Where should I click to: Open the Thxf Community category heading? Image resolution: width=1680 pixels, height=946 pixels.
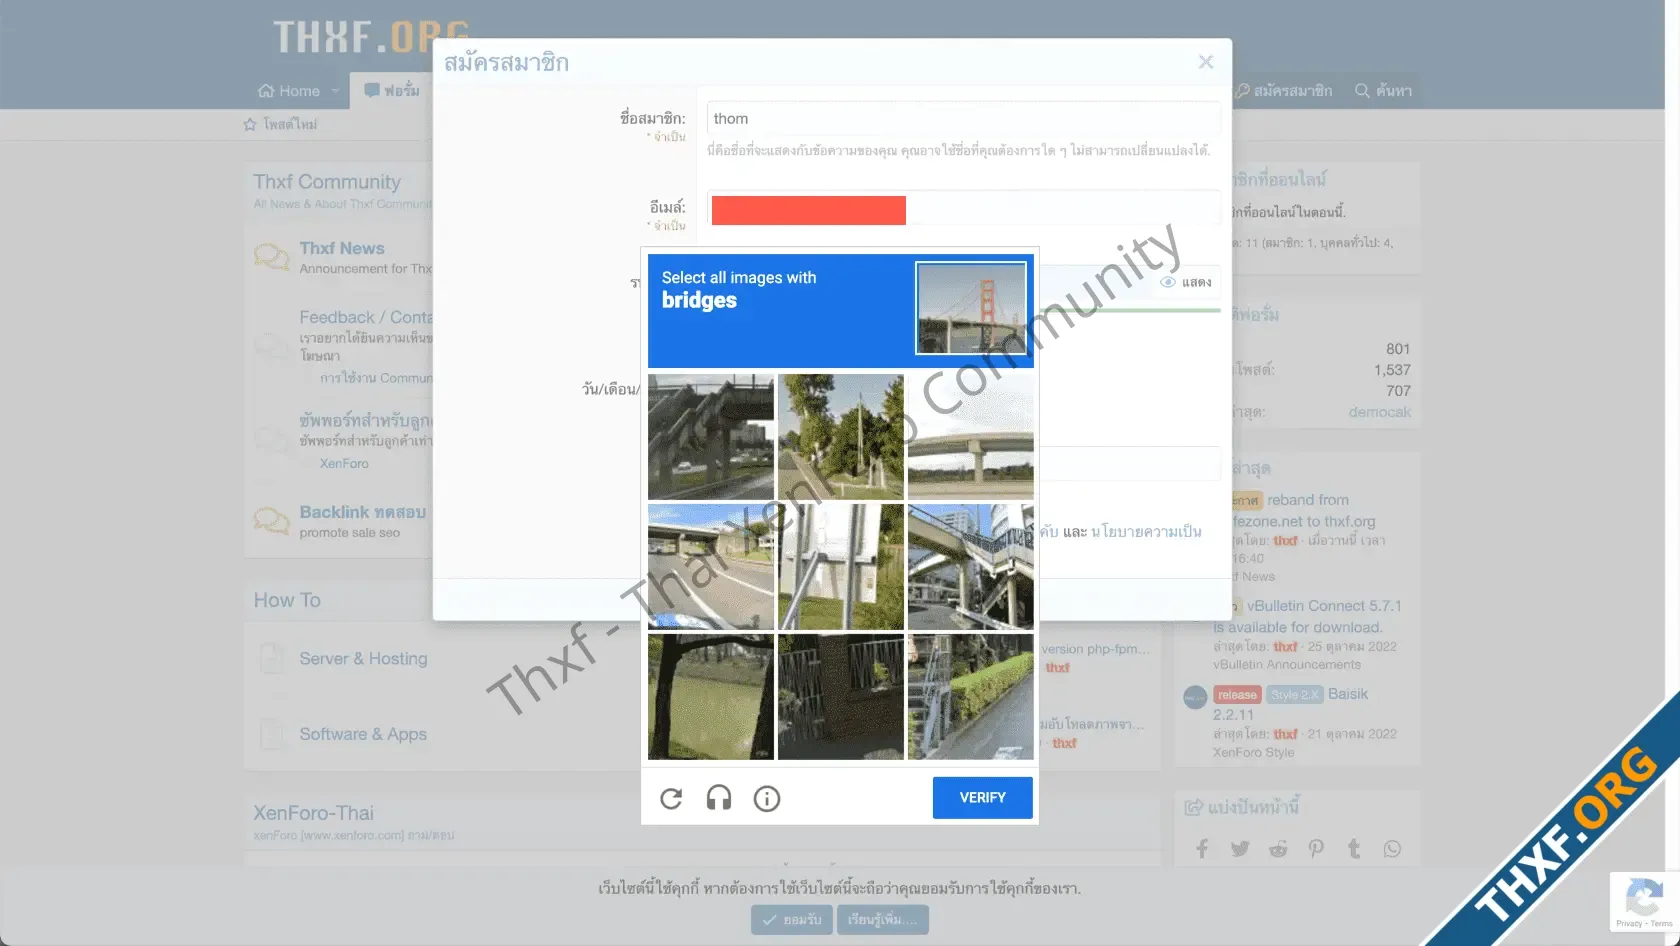327,182
